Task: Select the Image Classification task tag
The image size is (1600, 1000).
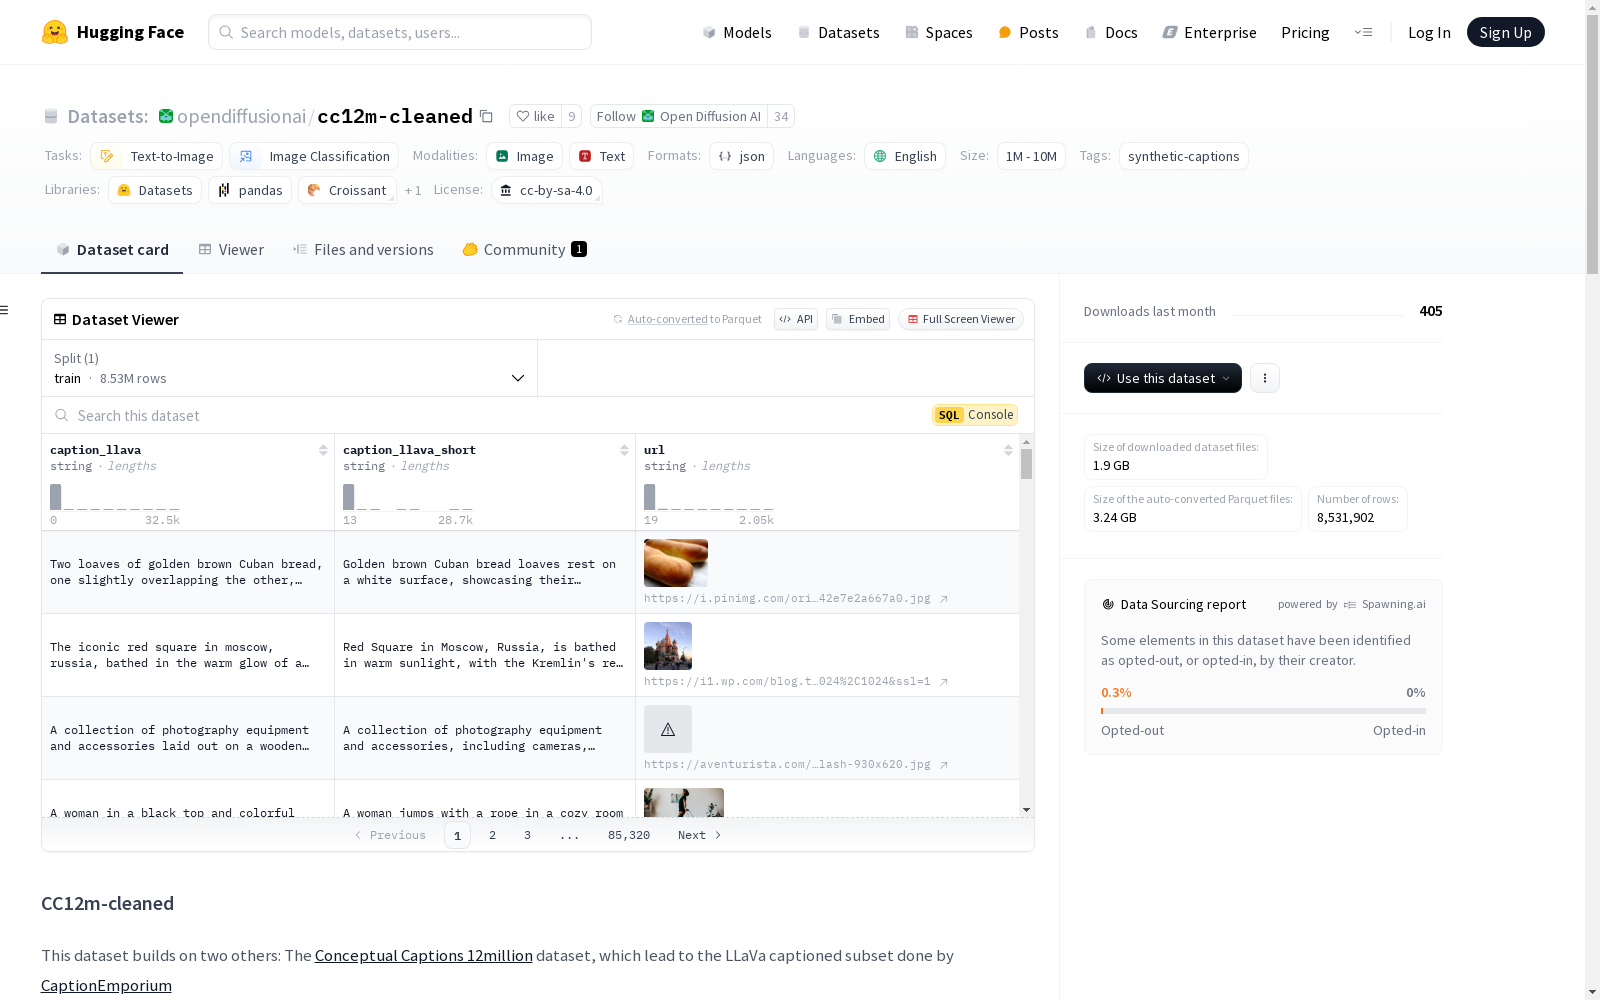Action: [x=314, y=156]
